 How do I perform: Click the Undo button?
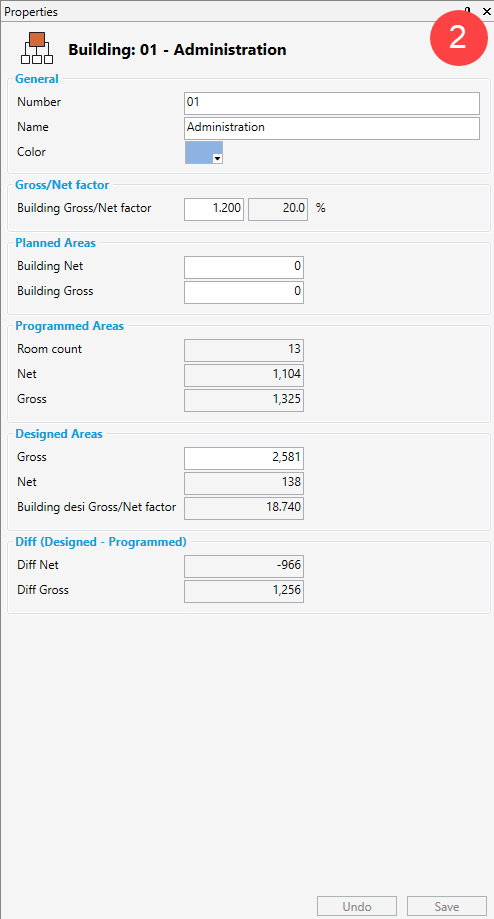[357, 907]
